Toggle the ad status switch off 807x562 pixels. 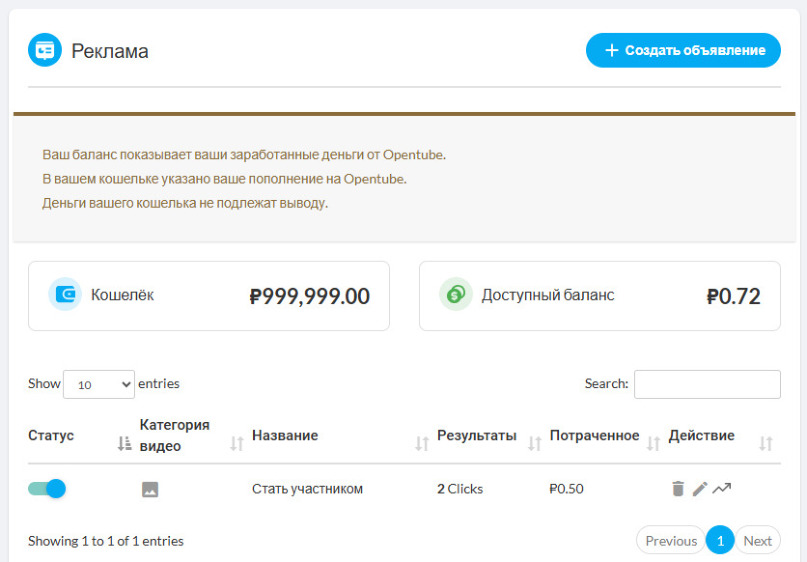pyautogui.click(x=47, y=489)
